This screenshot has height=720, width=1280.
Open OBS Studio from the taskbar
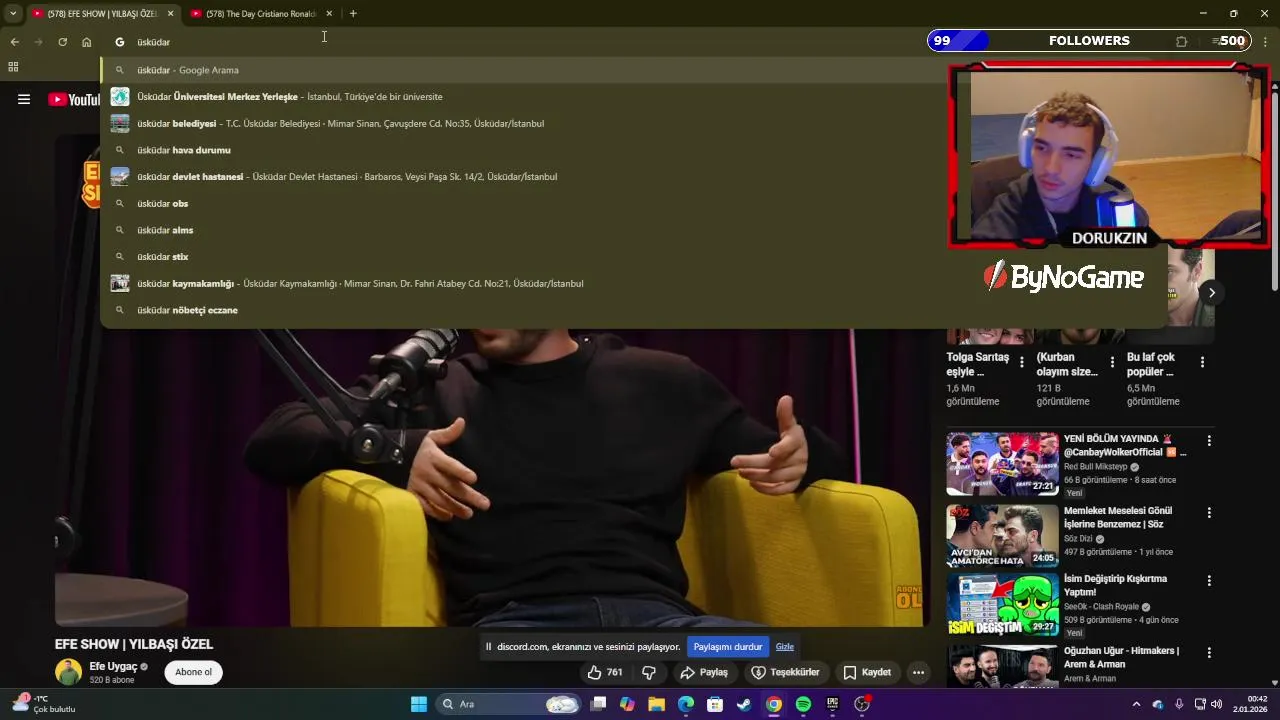[x=862, y=704]
